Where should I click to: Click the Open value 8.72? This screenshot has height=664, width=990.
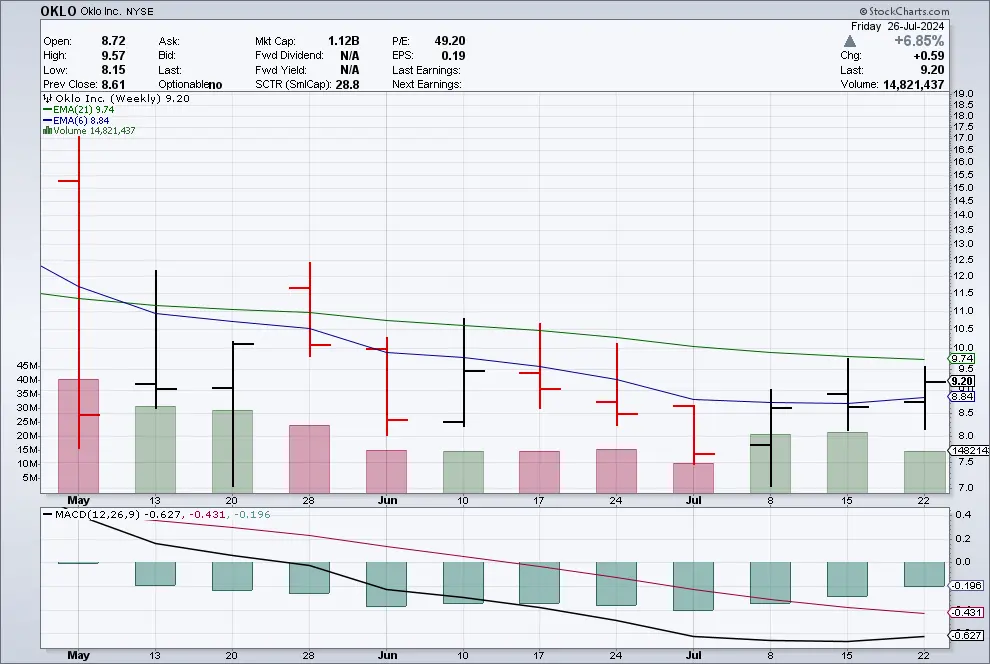(x=113, y=40)
